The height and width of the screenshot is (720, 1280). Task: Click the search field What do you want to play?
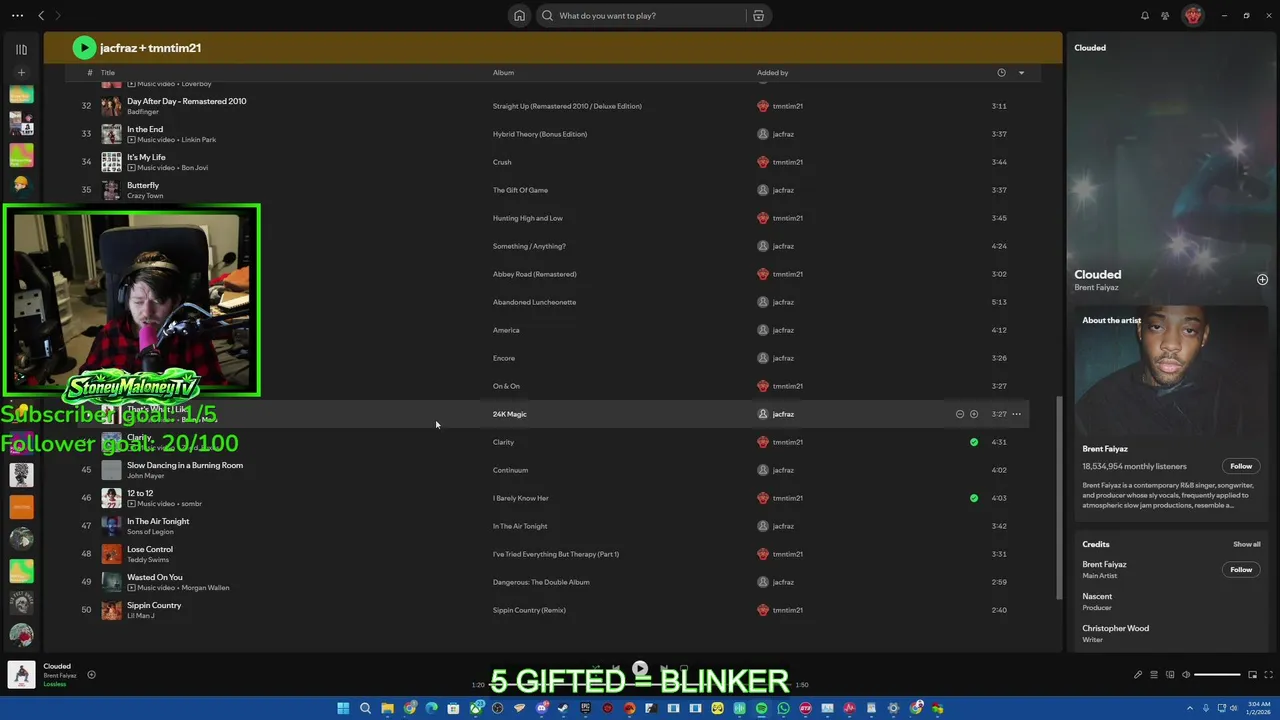tap(640, 16)
